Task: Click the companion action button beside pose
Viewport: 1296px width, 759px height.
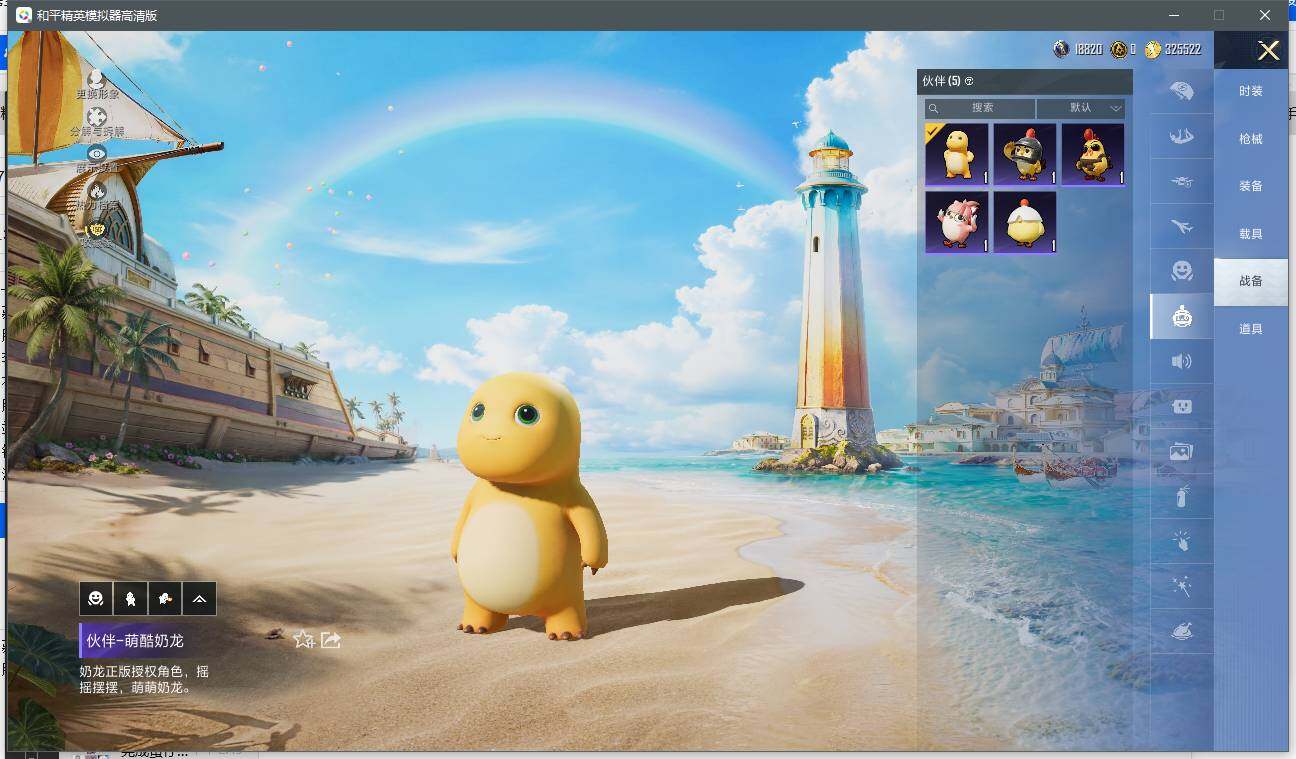Action: [x=165, y=599]
